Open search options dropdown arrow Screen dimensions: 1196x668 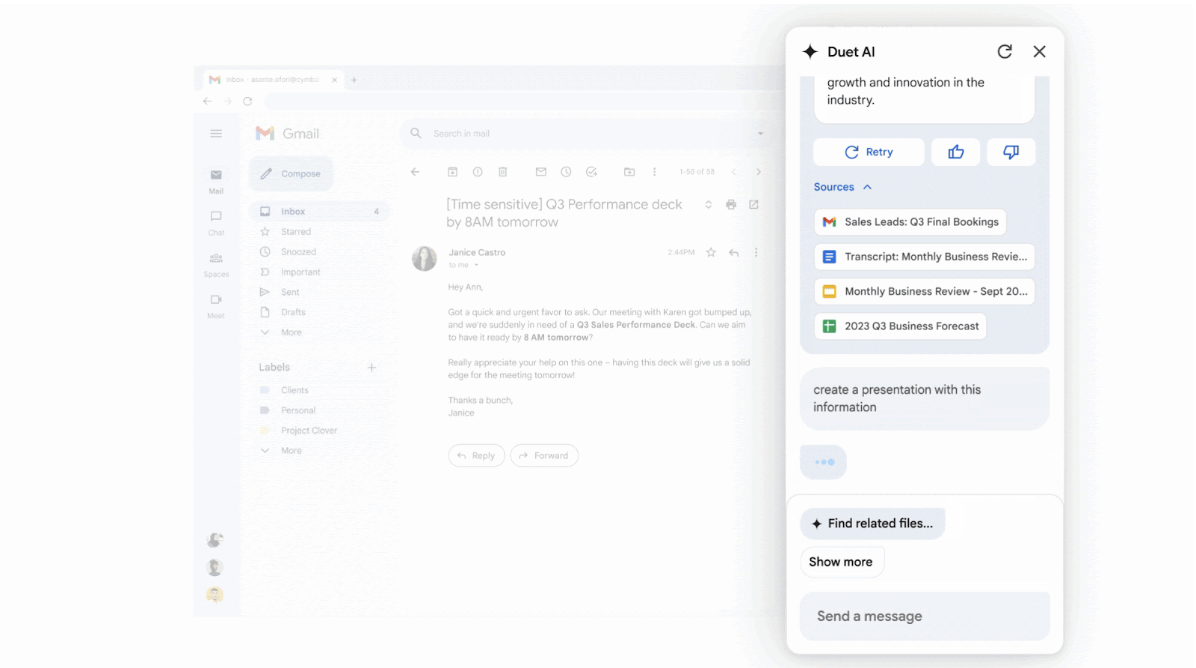pyautogui.click(x=760, y=133)
